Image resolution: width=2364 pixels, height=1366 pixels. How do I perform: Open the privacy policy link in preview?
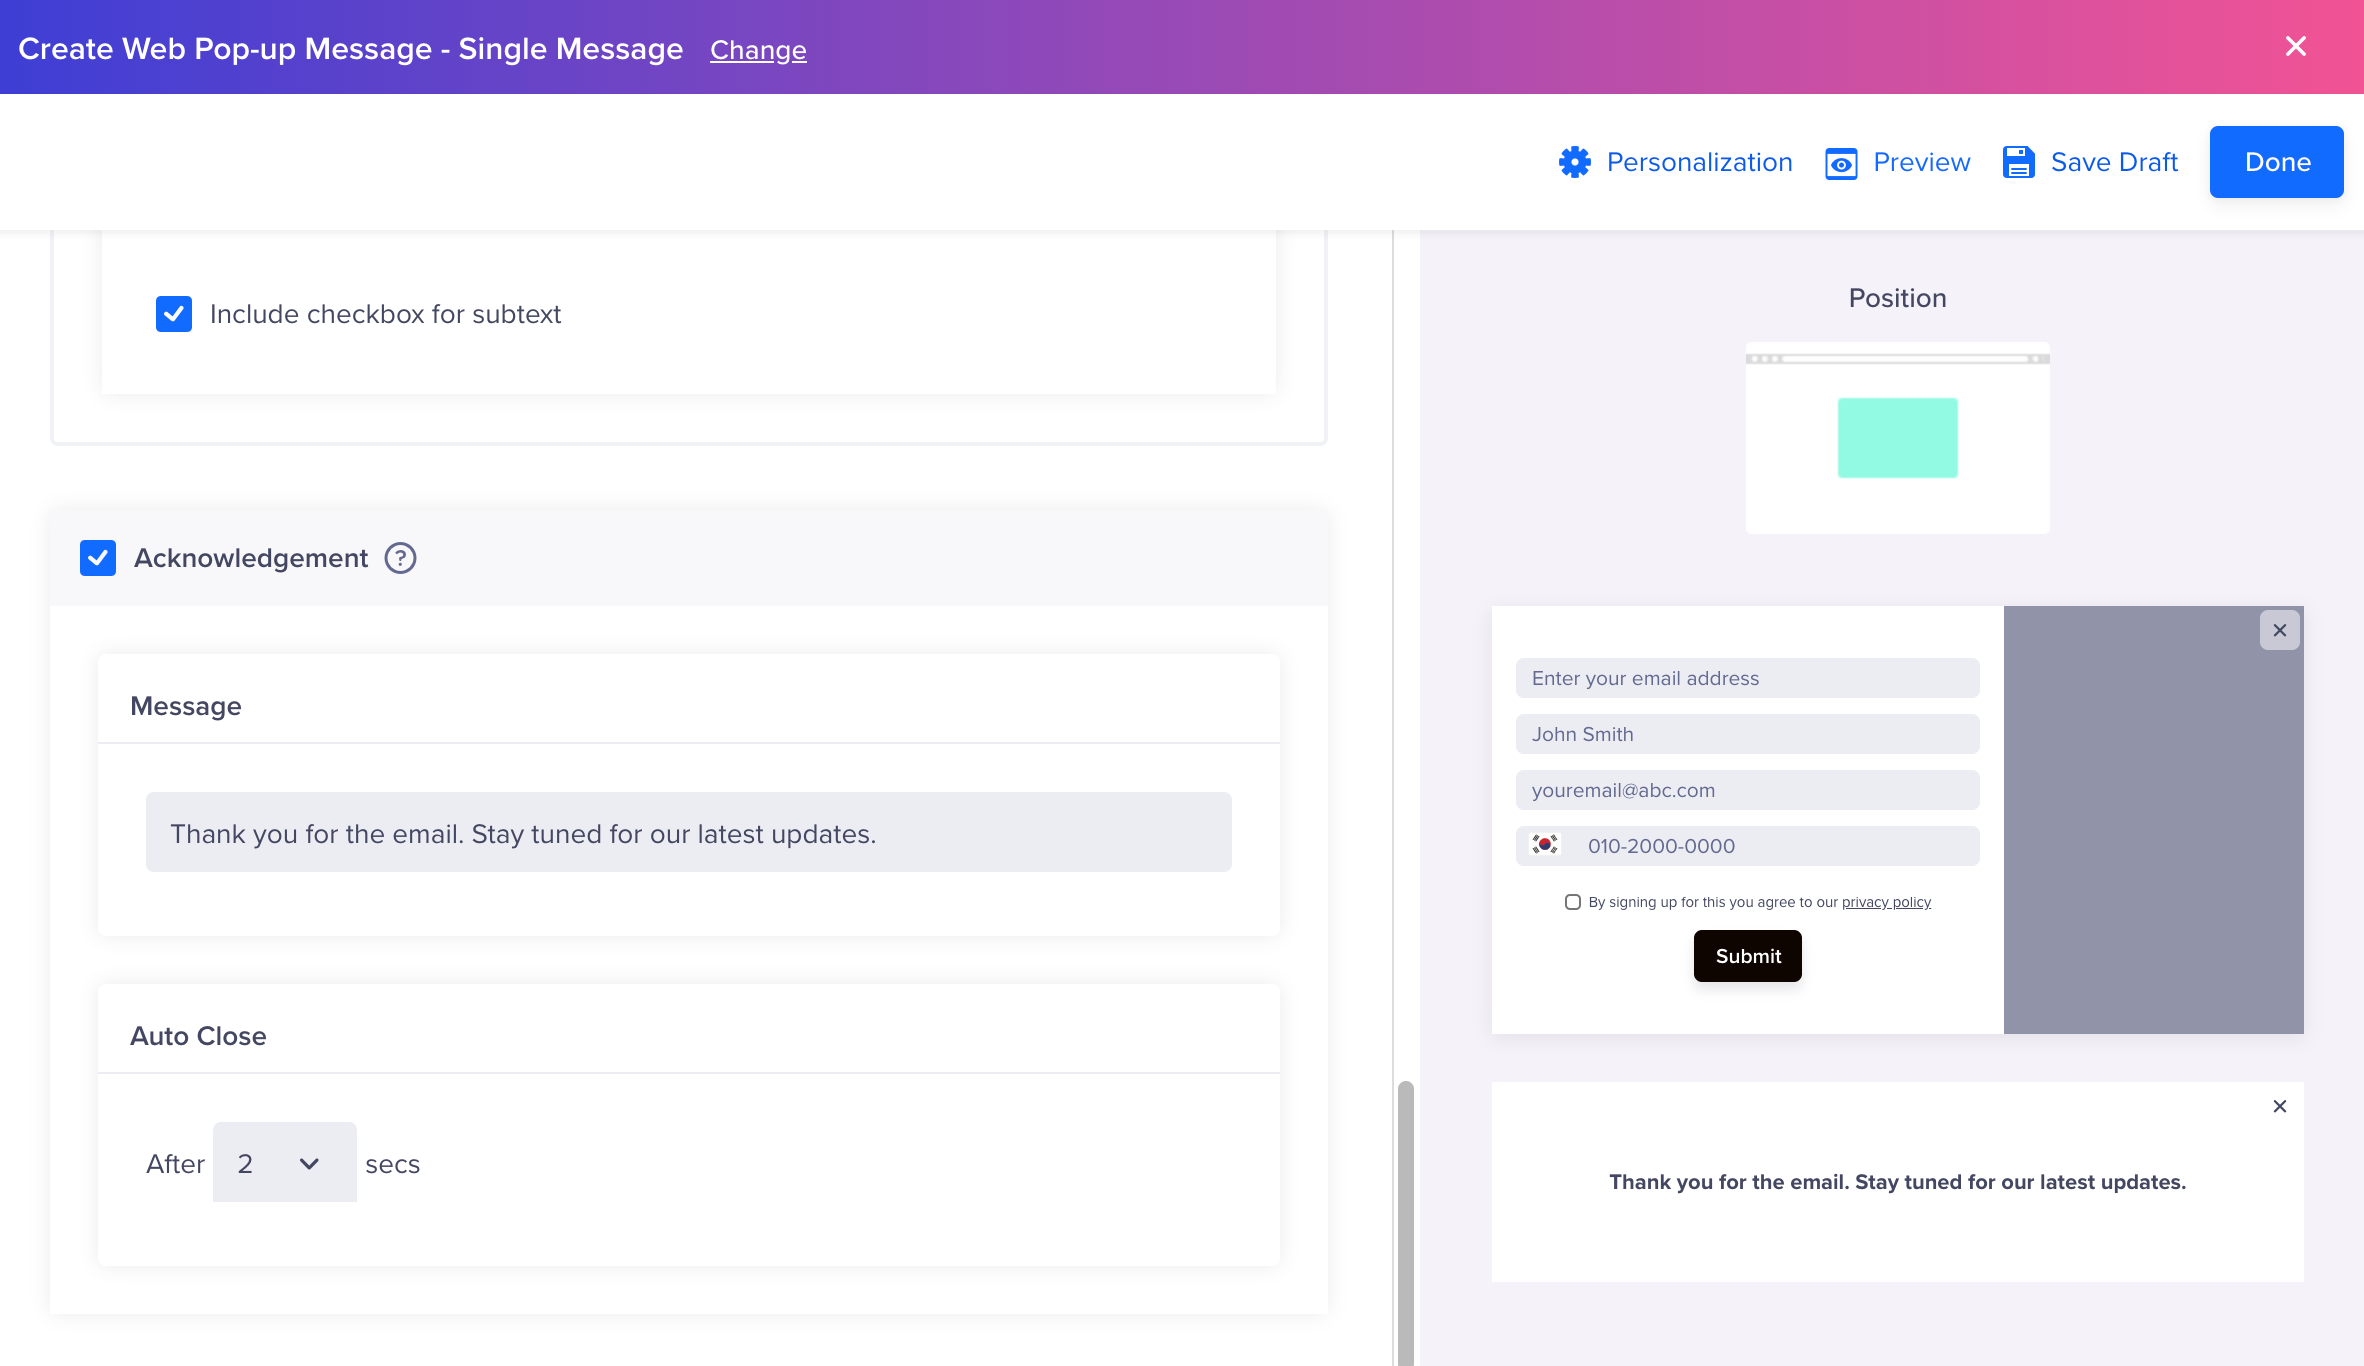(1886, 902)
